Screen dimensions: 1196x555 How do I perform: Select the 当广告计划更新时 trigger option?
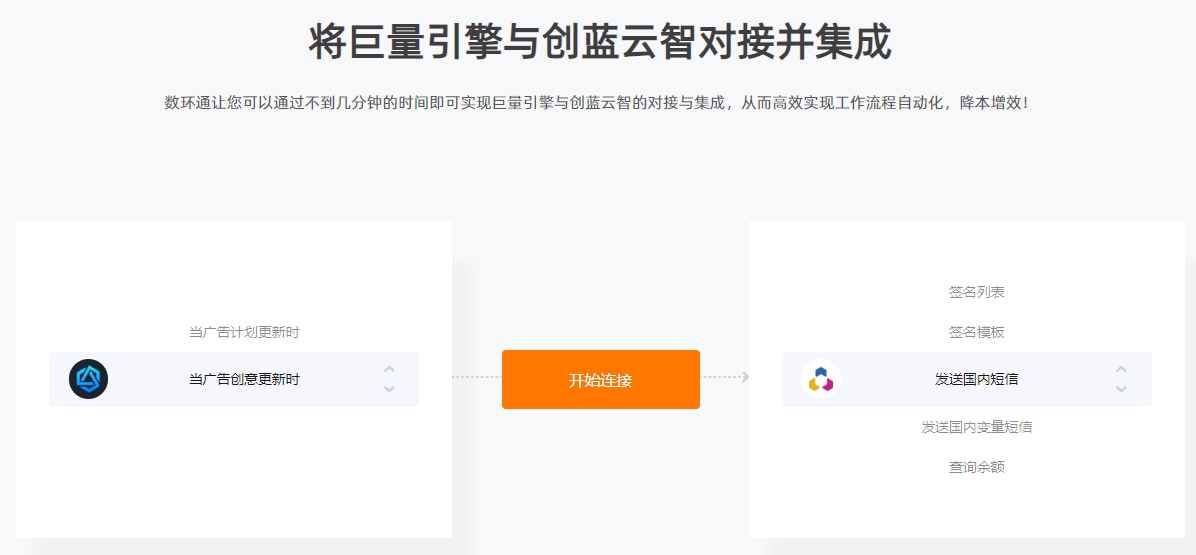pyautogui.click(x=244, y=332)
